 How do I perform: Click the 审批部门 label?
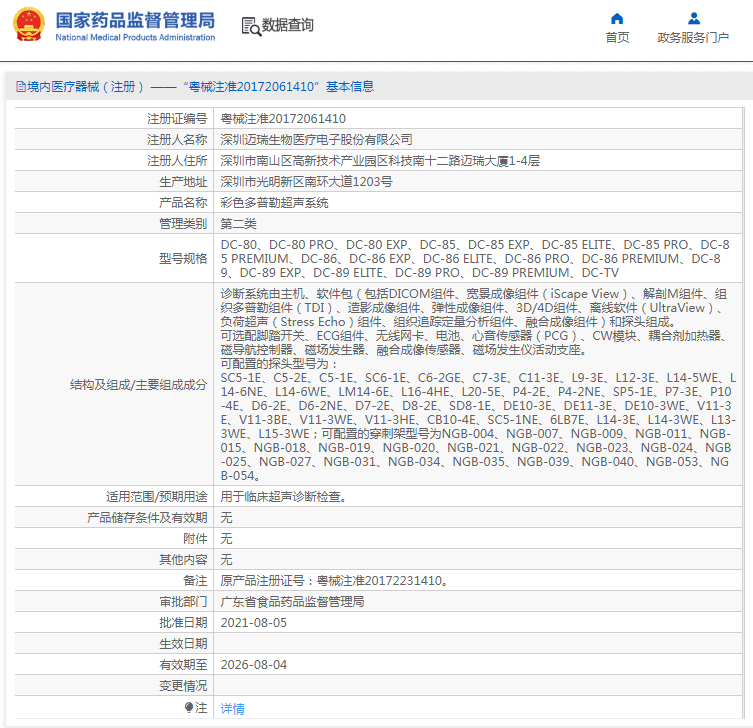click(183, 602)
